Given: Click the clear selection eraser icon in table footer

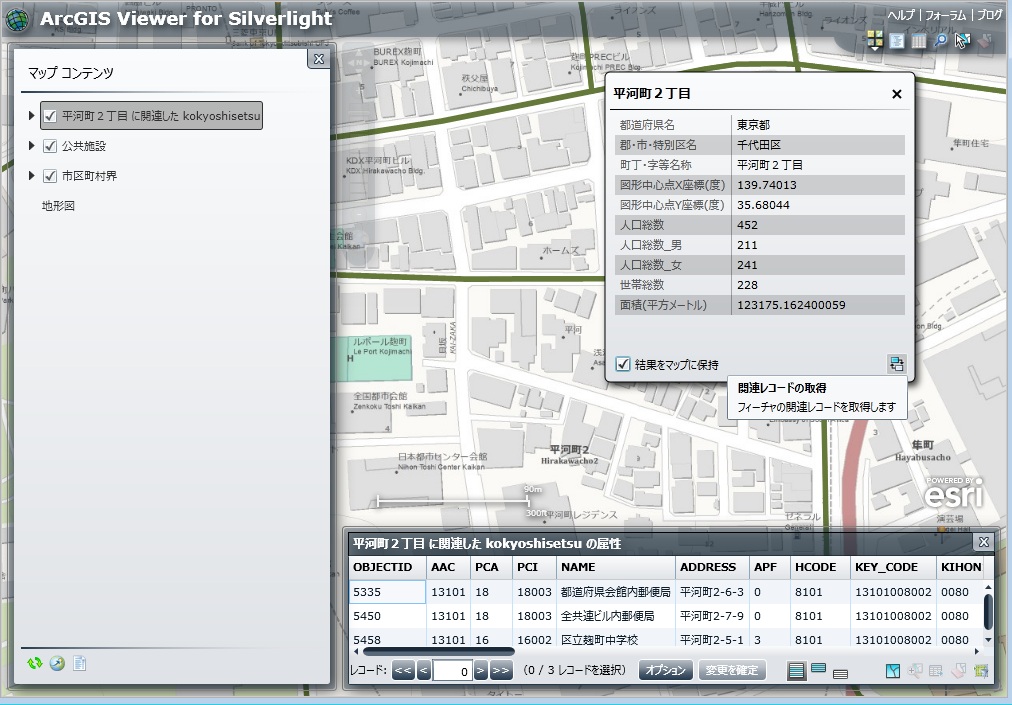Looking at the screenshot, I should [958, 671].
